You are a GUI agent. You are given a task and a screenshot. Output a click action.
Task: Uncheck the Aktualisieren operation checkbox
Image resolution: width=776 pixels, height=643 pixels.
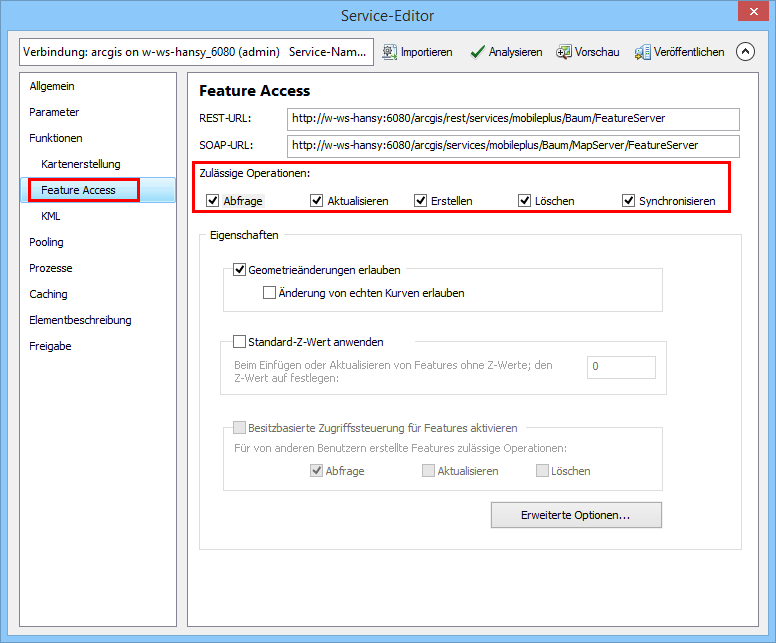click(x=316, y=200)
